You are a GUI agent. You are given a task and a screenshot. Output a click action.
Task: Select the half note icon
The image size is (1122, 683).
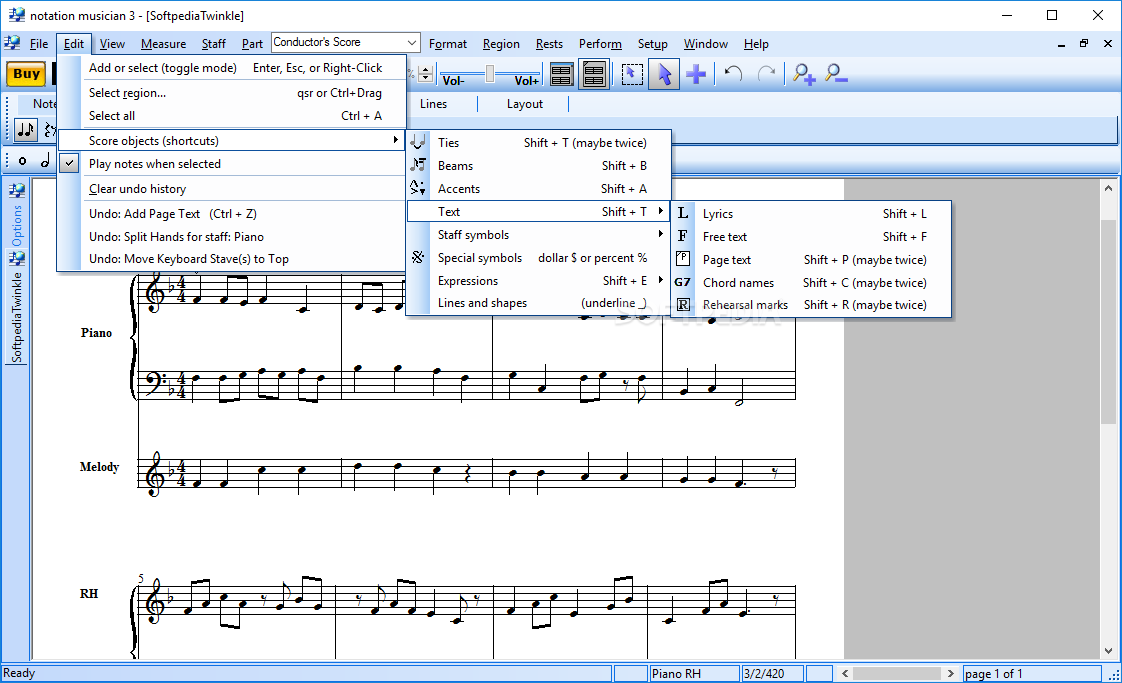[x=45, y=161]
